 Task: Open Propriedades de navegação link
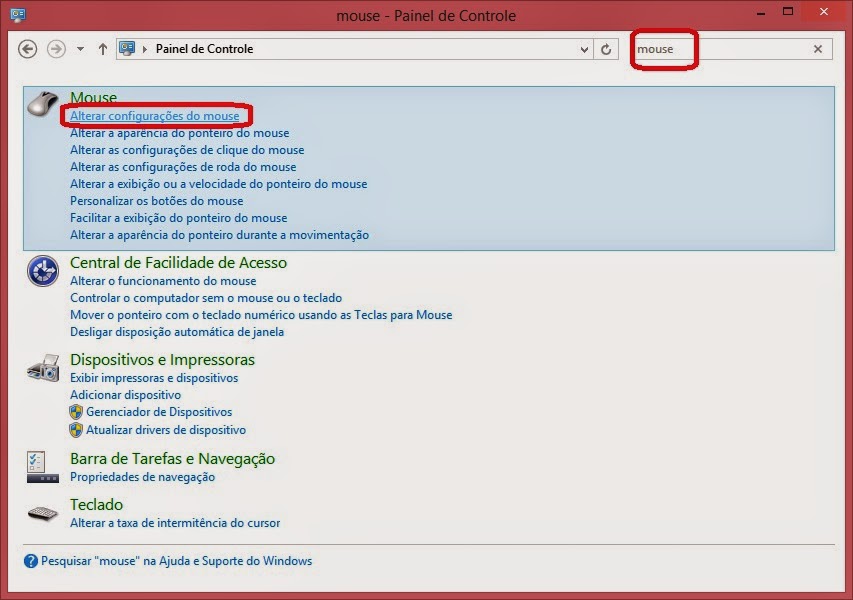pos(143,477)
